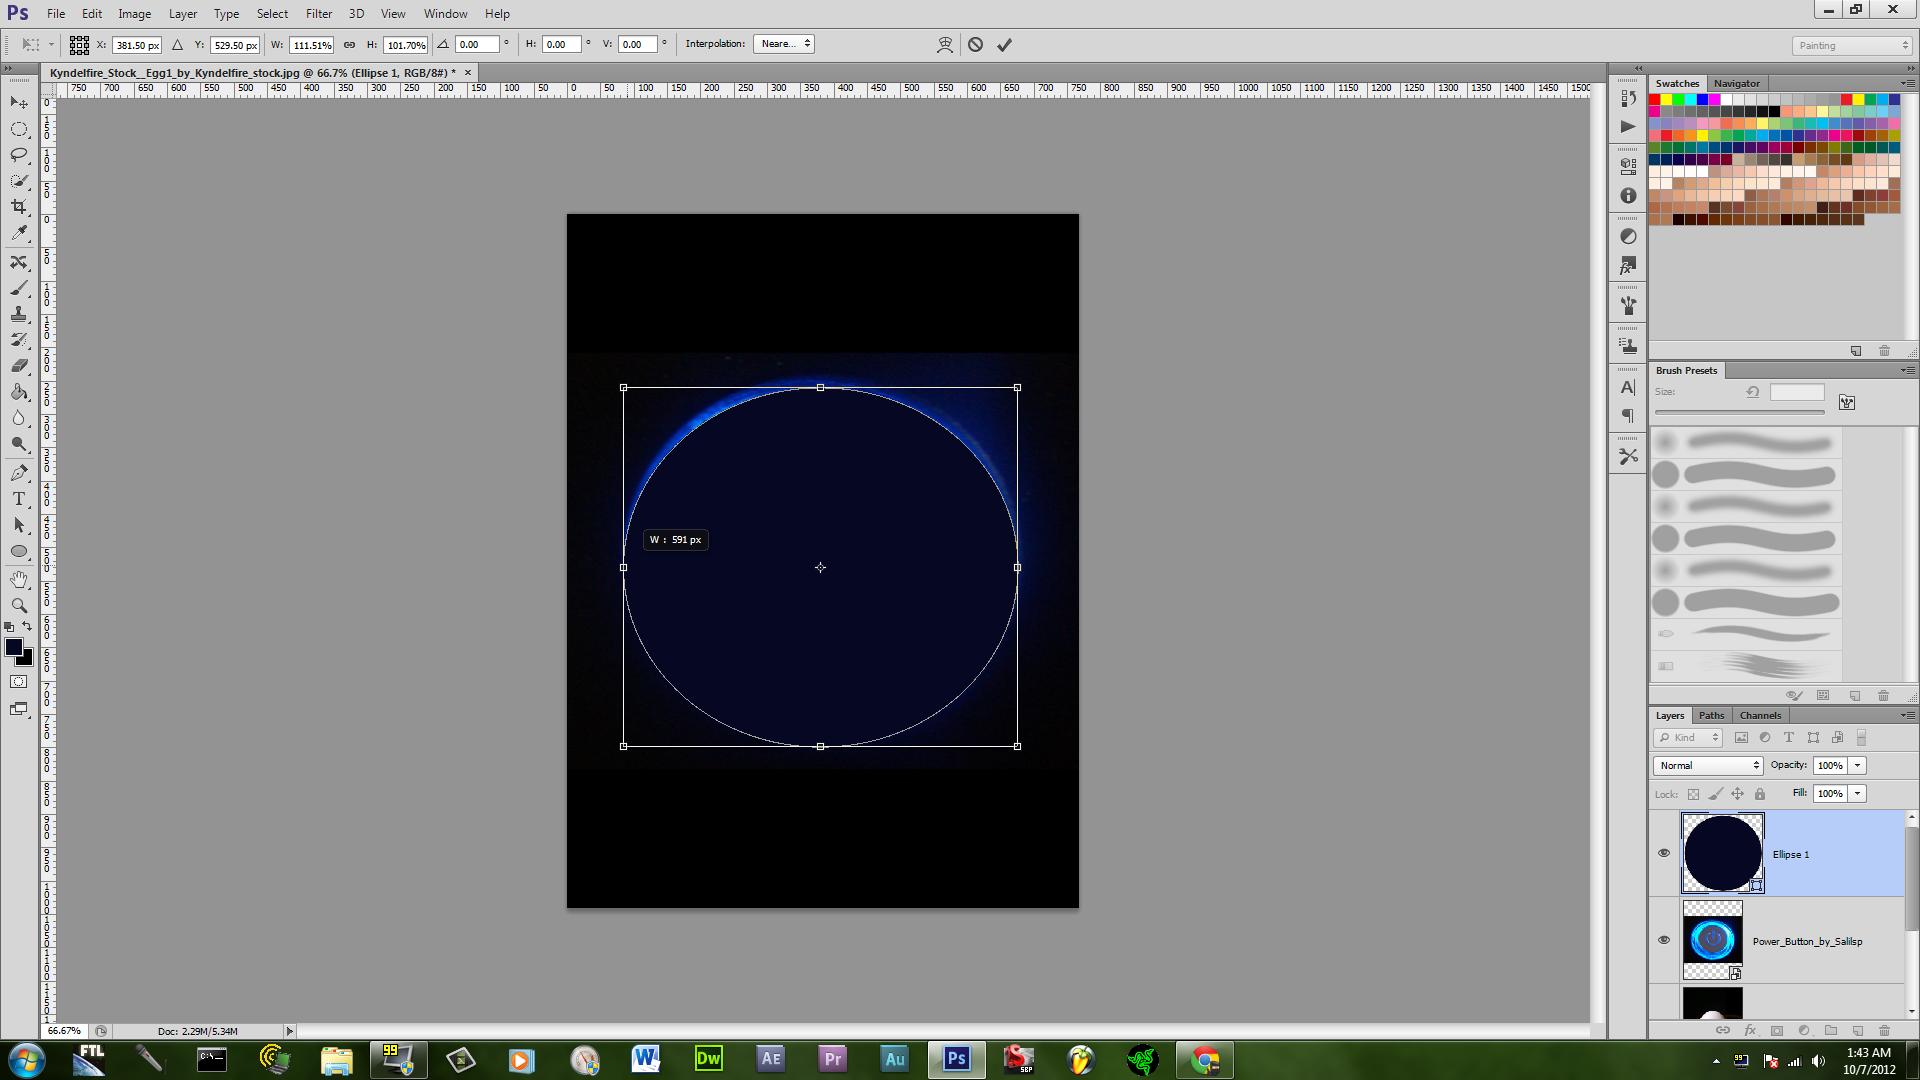Select the Eraser tool

19,366
